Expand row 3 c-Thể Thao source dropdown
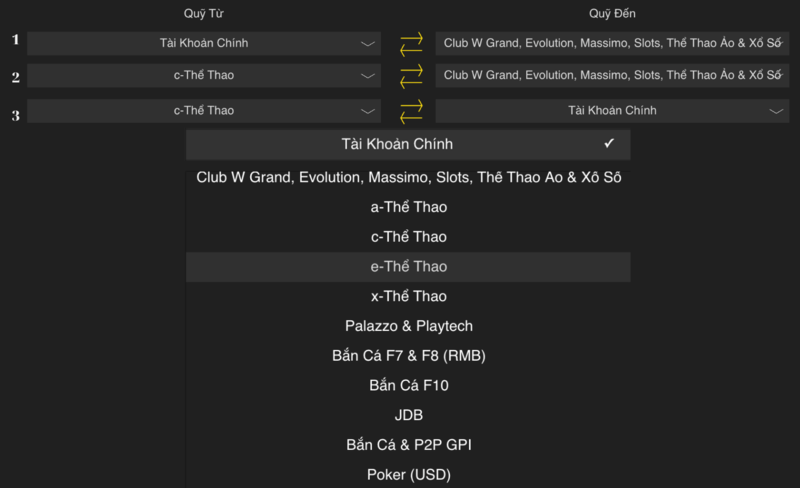The width and height of the screenshot is (800, 488). tap(368, 111)
